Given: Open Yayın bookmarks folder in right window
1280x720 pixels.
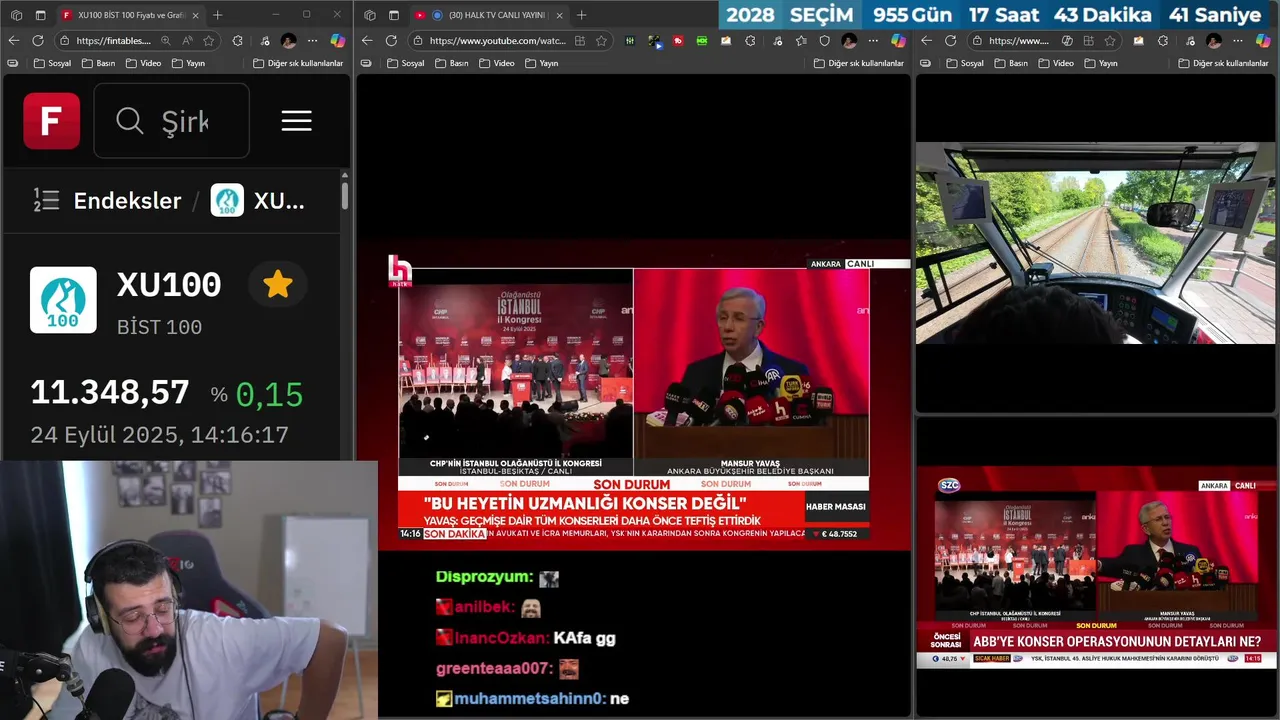Looking at the screenshot, I should tap(1102, 63).
